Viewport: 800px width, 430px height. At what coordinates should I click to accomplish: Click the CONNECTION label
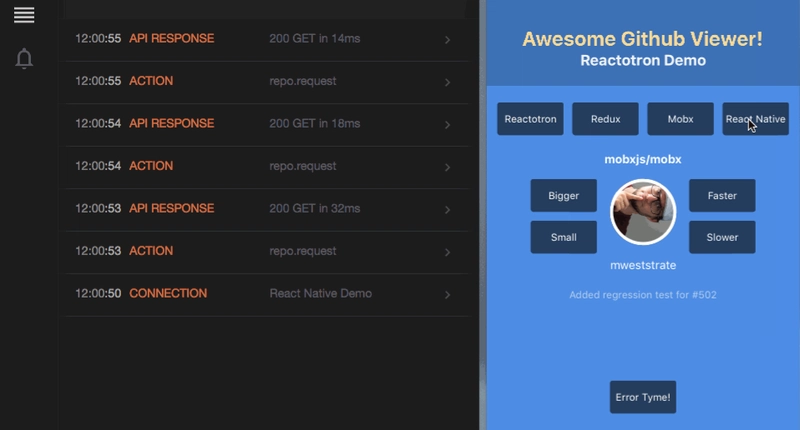pyautogui.click(x=168, y=293)
